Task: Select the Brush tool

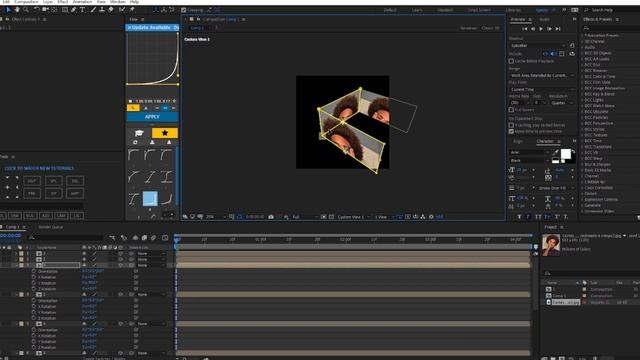Action: (x=93, y=9)
